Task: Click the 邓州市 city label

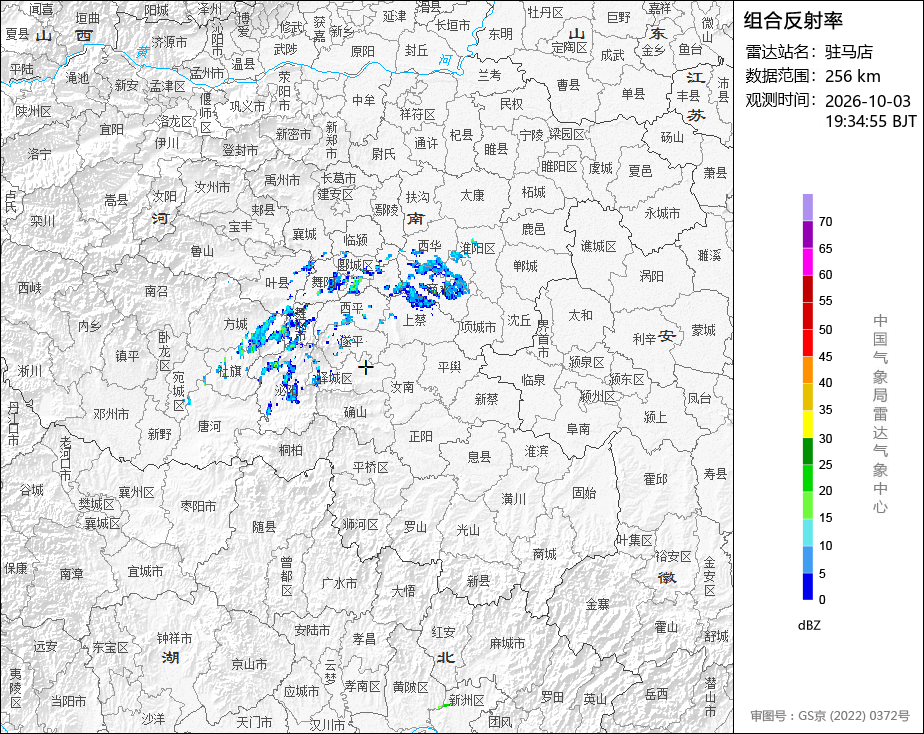Action: (x=111, y=414)
